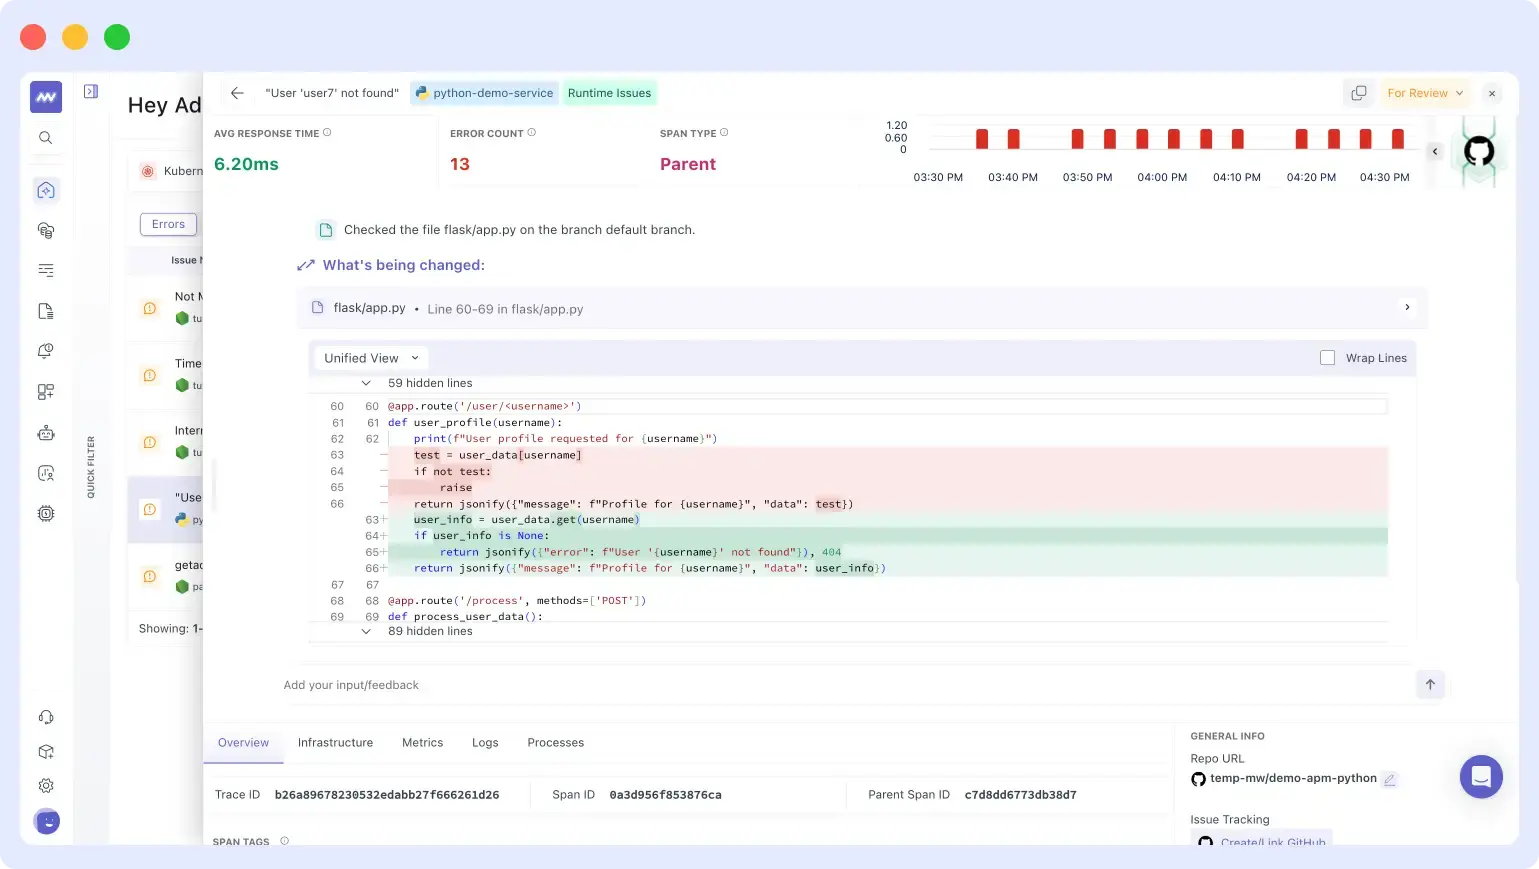Open the list lines sidebar icon

point(46,270)
